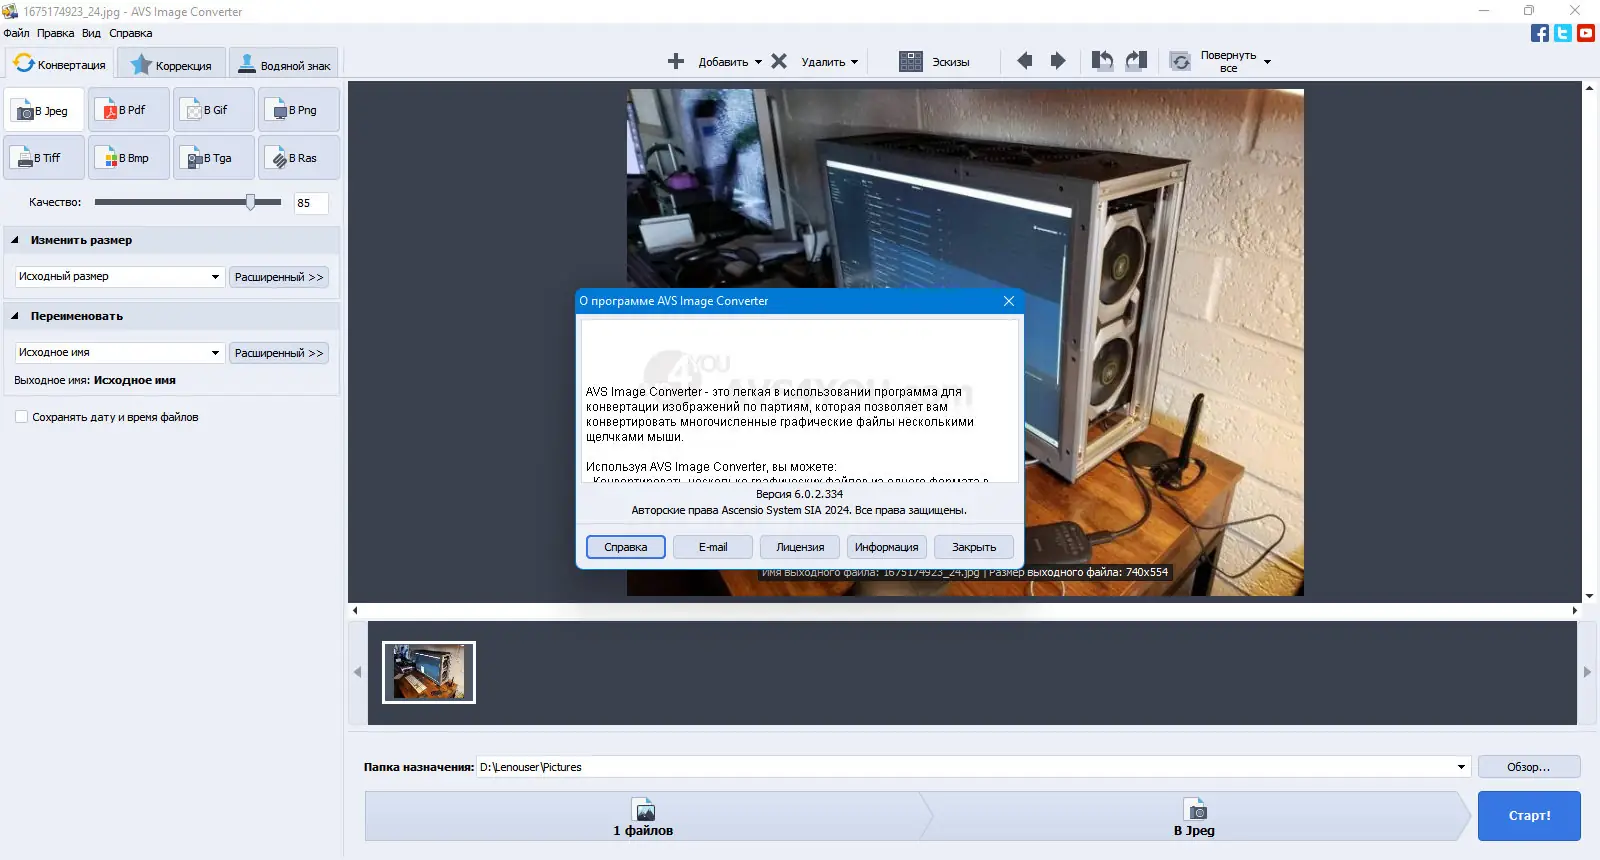Choose the 'В Gif' output format
The height and width of the screenshot is (860, 1600).
[x=213, y=110]
